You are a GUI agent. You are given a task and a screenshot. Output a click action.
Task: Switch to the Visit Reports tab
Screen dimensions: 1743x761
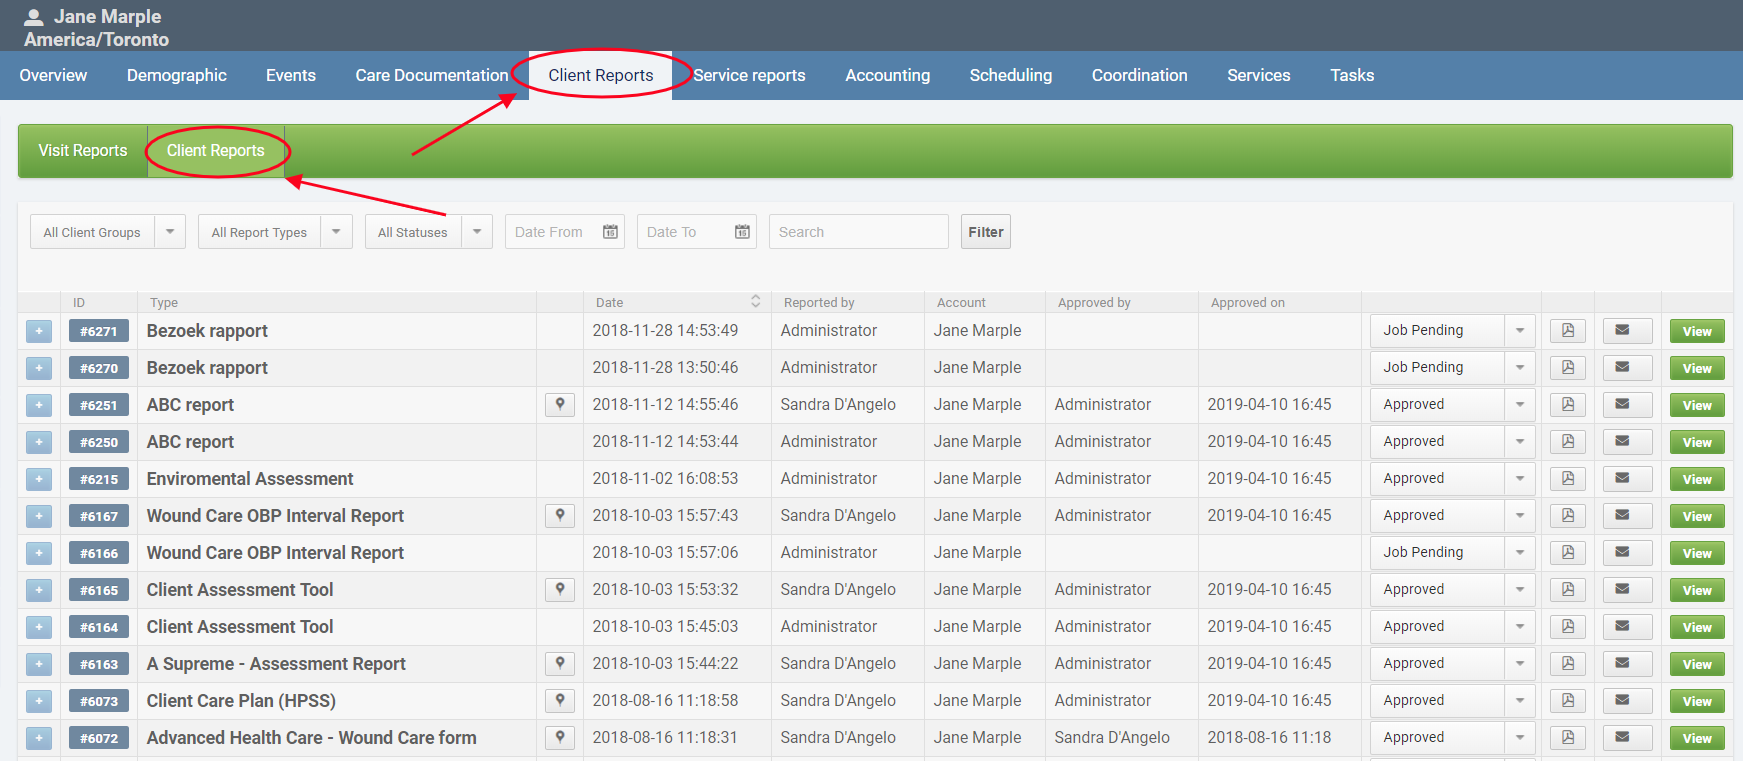click(83, 151)
